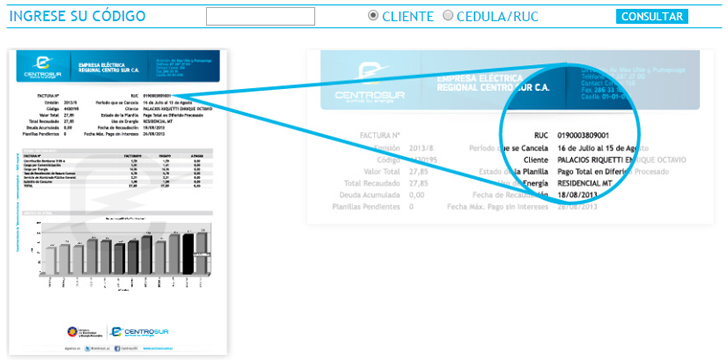728x362 pixels.
Task: Click the faded CENTROSUR logo in the enlarged invoice
Action: (x=370, y=84)
